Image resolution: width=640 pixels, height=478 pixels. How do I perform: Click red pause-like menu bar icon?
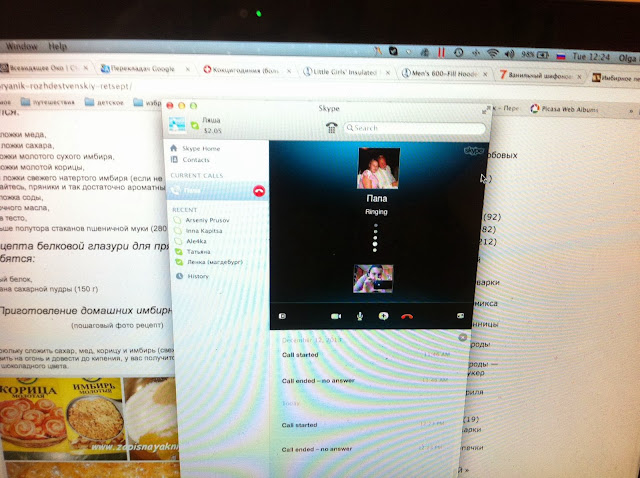tap(441, 52)
